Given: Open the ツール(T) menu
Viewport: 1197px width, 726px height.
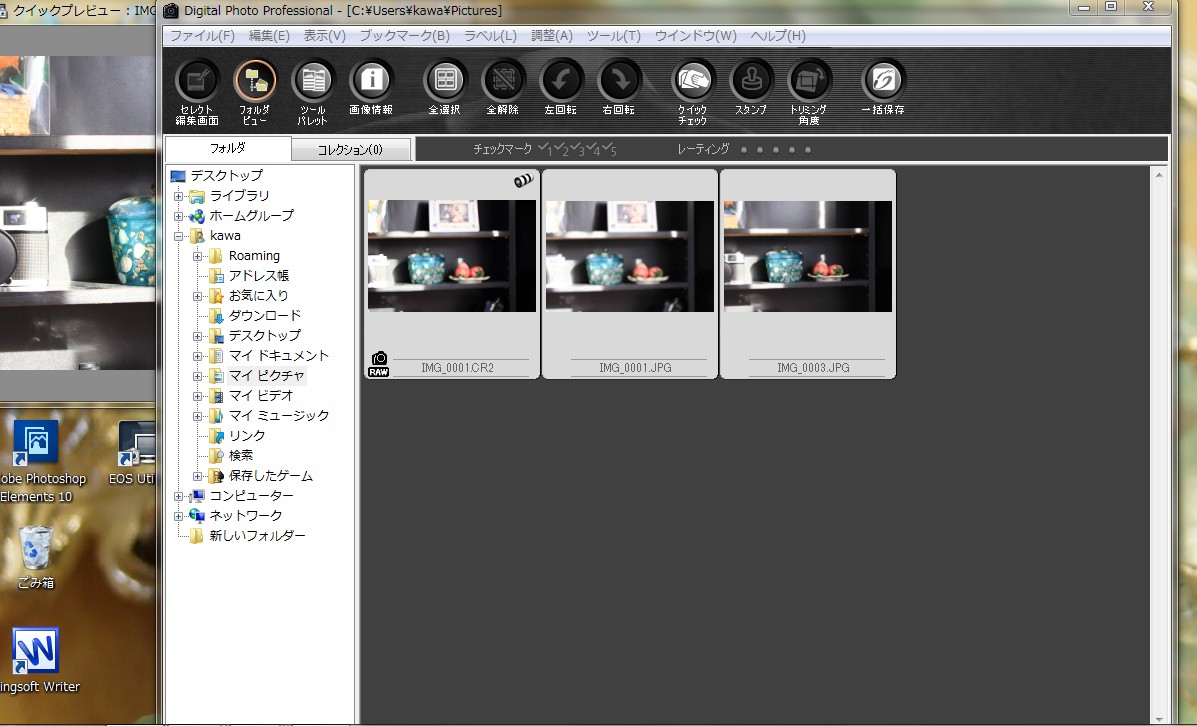Looking at the screenshot, I should tap(614, 36).
